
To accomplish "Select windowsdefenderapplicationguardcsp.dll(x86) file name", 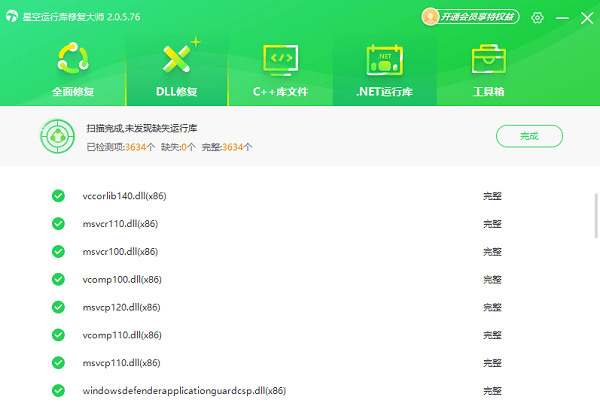I will (184, 391).
